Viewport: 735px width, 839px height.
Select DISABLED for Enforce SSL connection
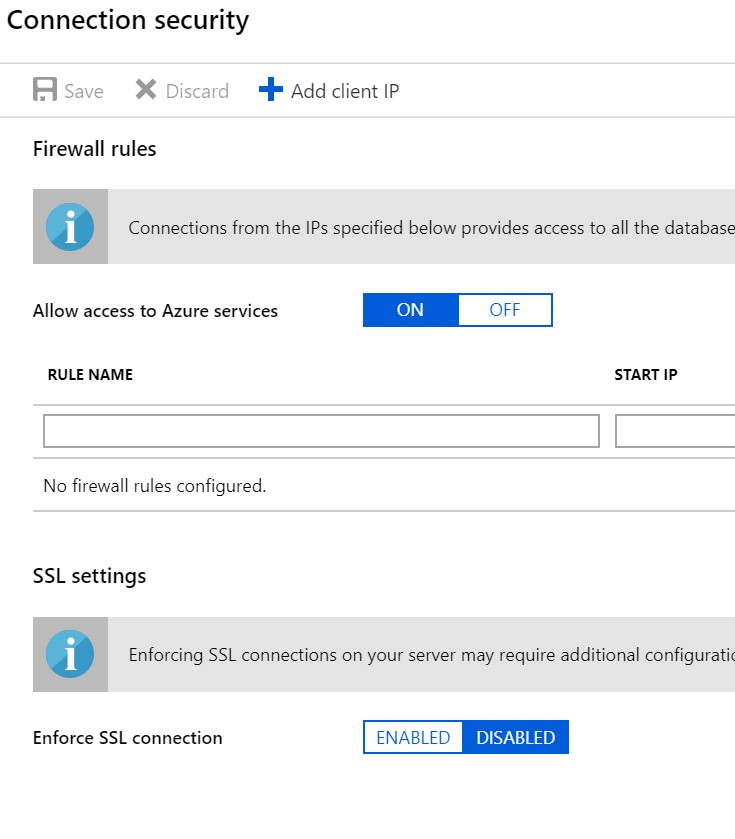[x=515, y=738]
